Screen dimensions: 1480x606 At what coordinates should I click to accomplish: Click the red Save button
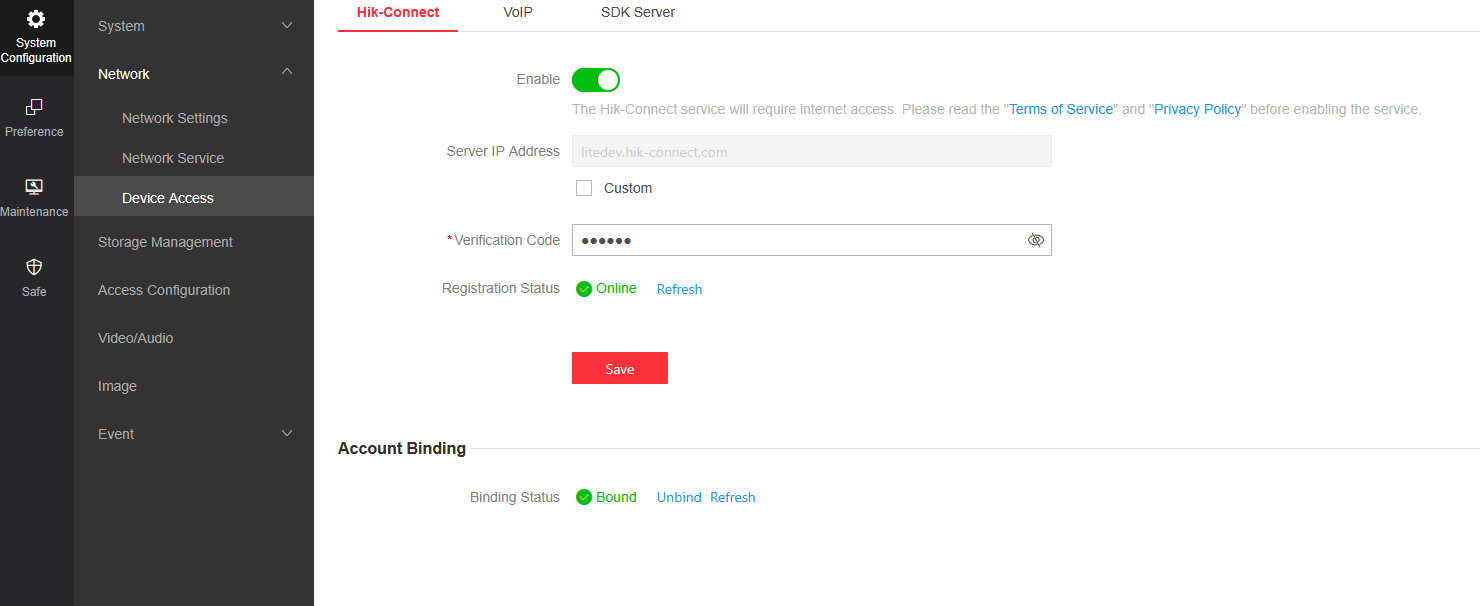(620, 368)
